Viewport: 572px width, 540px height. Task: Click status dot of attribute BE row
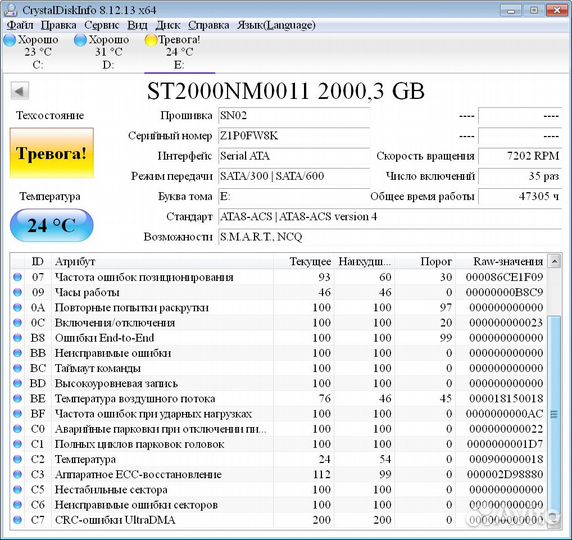[18, 398]
